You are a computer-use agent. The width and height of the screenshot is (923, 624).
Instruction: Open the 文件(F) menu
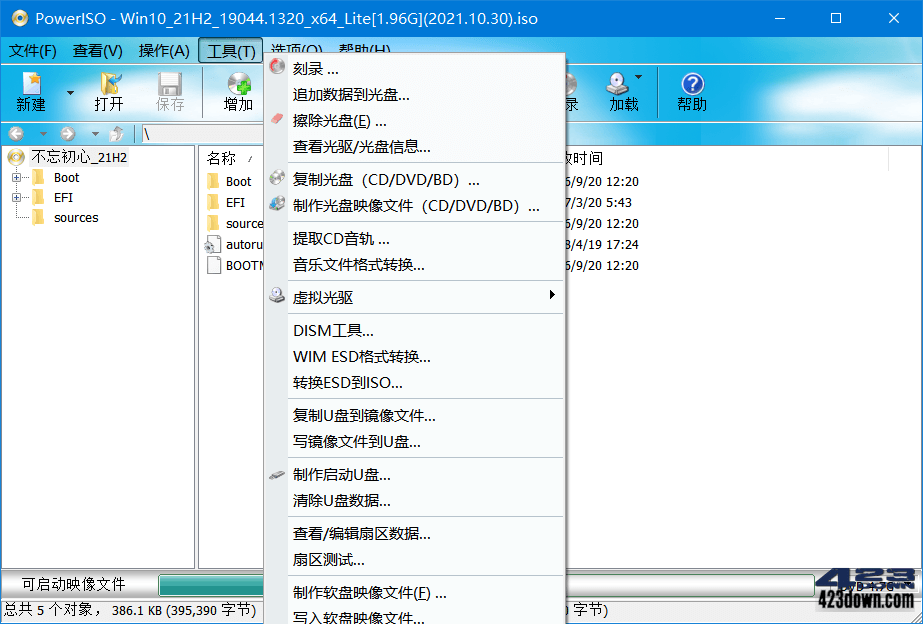(32, 50)
